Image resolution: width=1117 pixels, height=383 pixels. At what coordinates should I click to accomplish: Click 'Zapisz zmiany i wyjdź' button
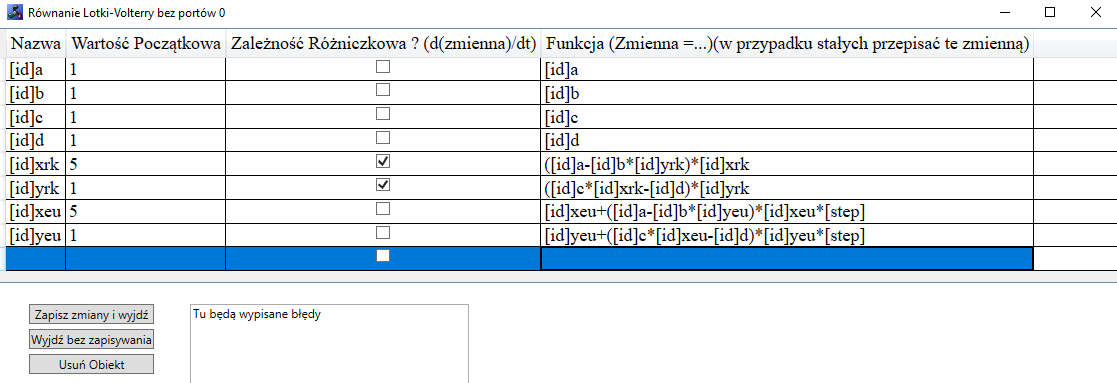[91, 314]
